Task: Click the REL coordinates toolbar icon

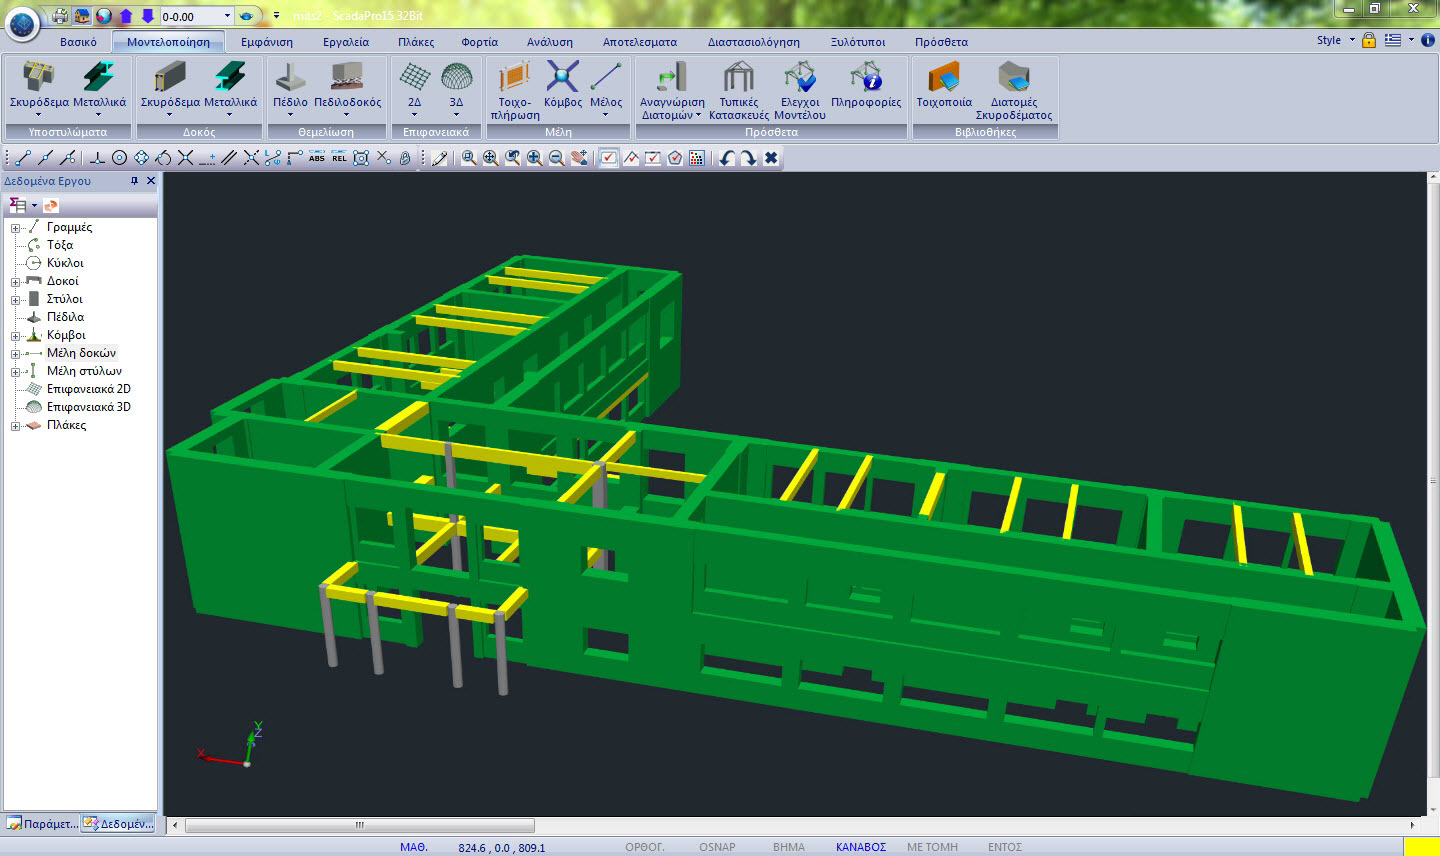Action: click(339, 158)
